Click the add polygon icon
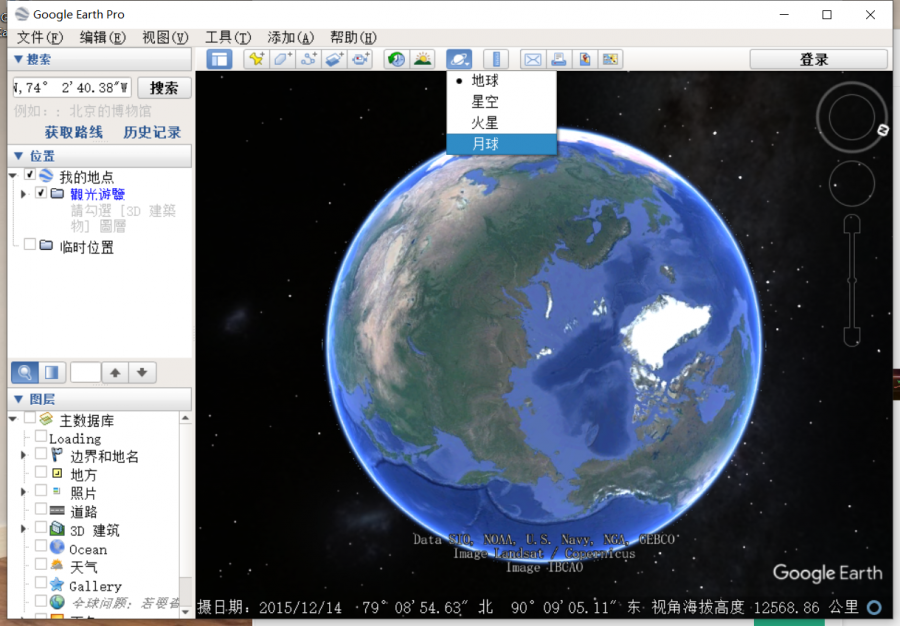This screenshot has height=626, width=900. tap(283, 59)
